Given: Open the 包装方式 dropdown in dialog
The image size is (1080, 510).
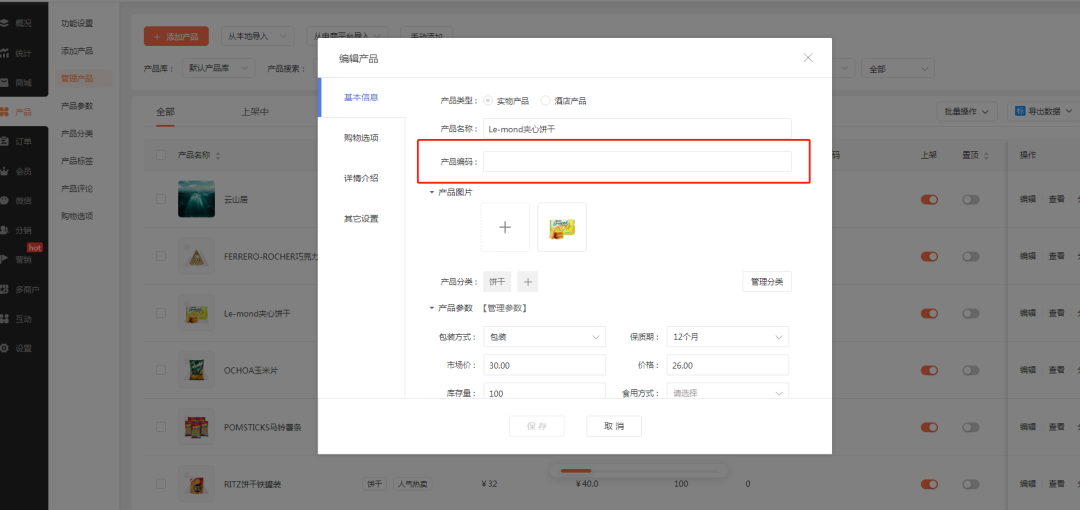Looking at the screenshot, I should point(544,337).
